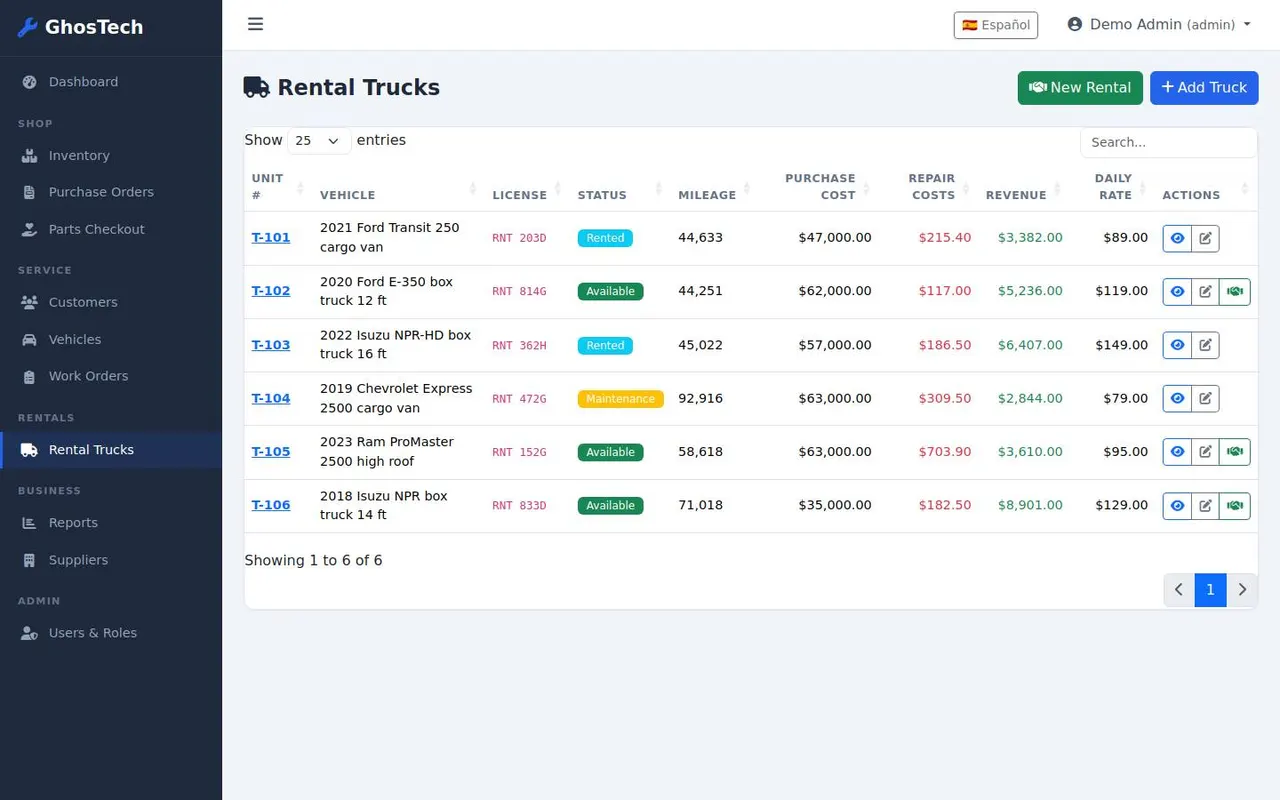Viewport: 1280px width, 800px height.
Task: Open the T-104 unit link
Action: [271, 398]
